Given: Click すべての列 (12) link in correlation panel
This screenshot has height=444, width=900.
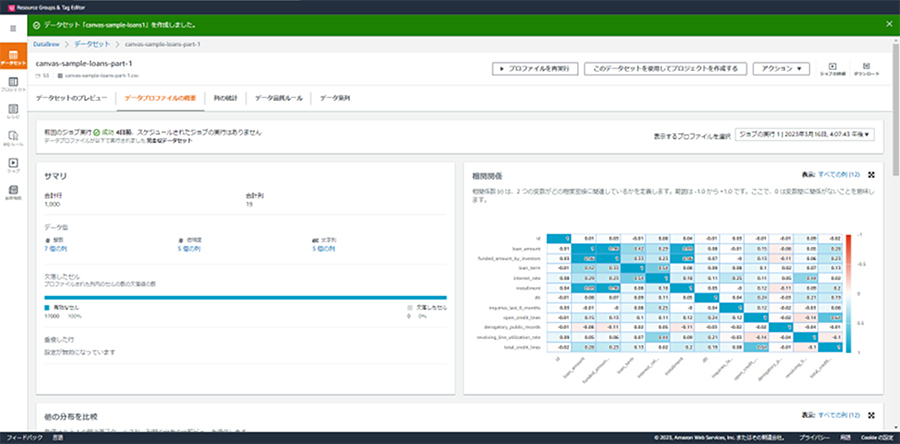Looking at the screenshot, I should (x=839, y=174).
